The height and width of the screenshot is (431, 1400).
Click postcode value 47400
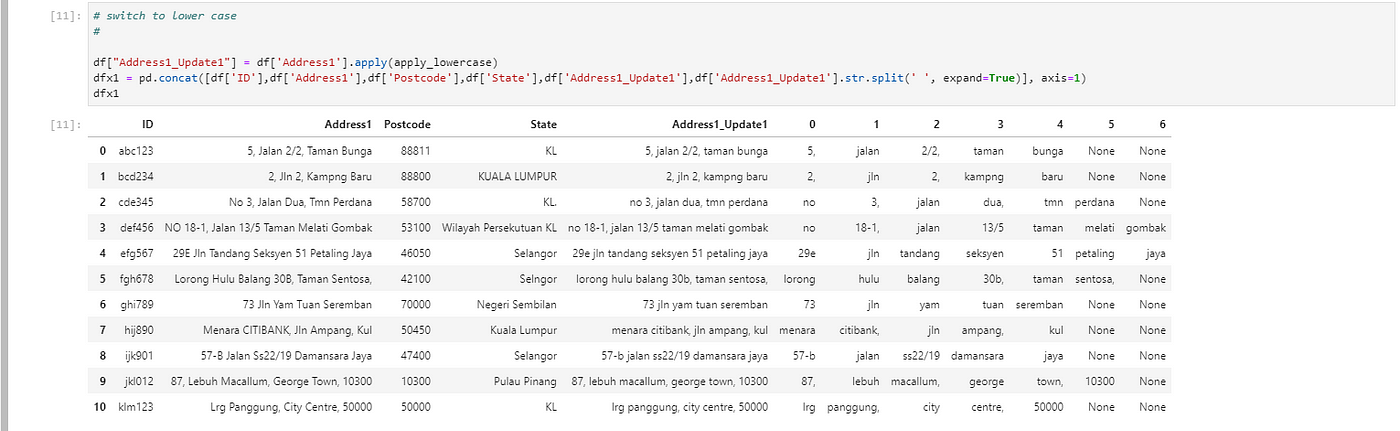click(415, 356)
